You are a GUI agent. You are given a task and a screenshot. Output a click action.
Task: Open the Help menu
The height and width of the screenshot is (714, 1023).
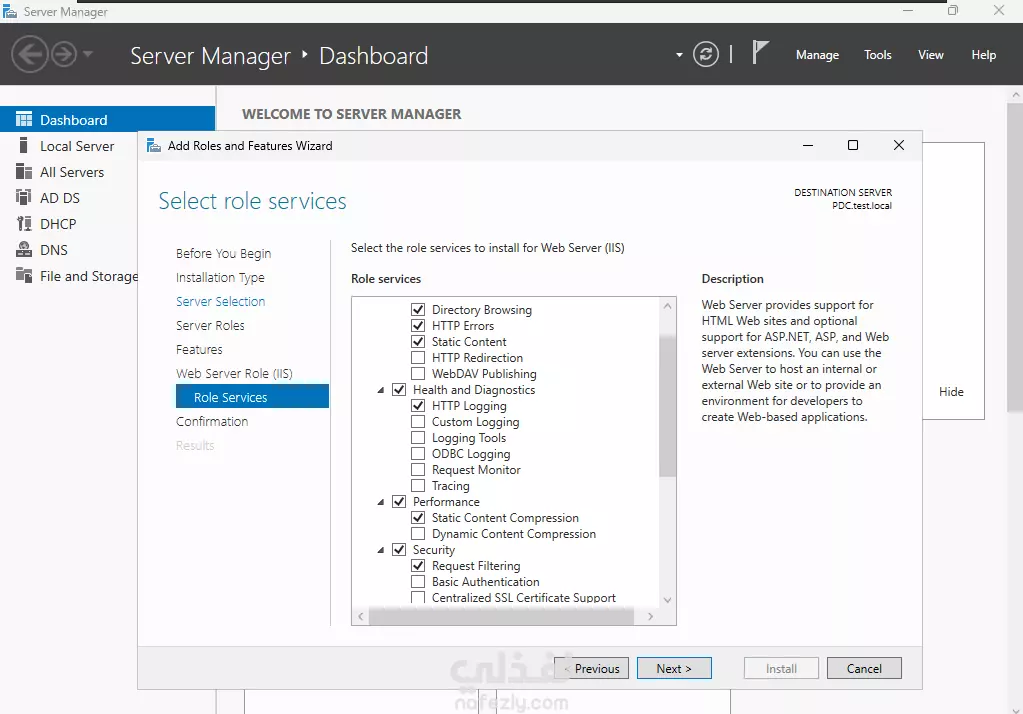point(983,55)
